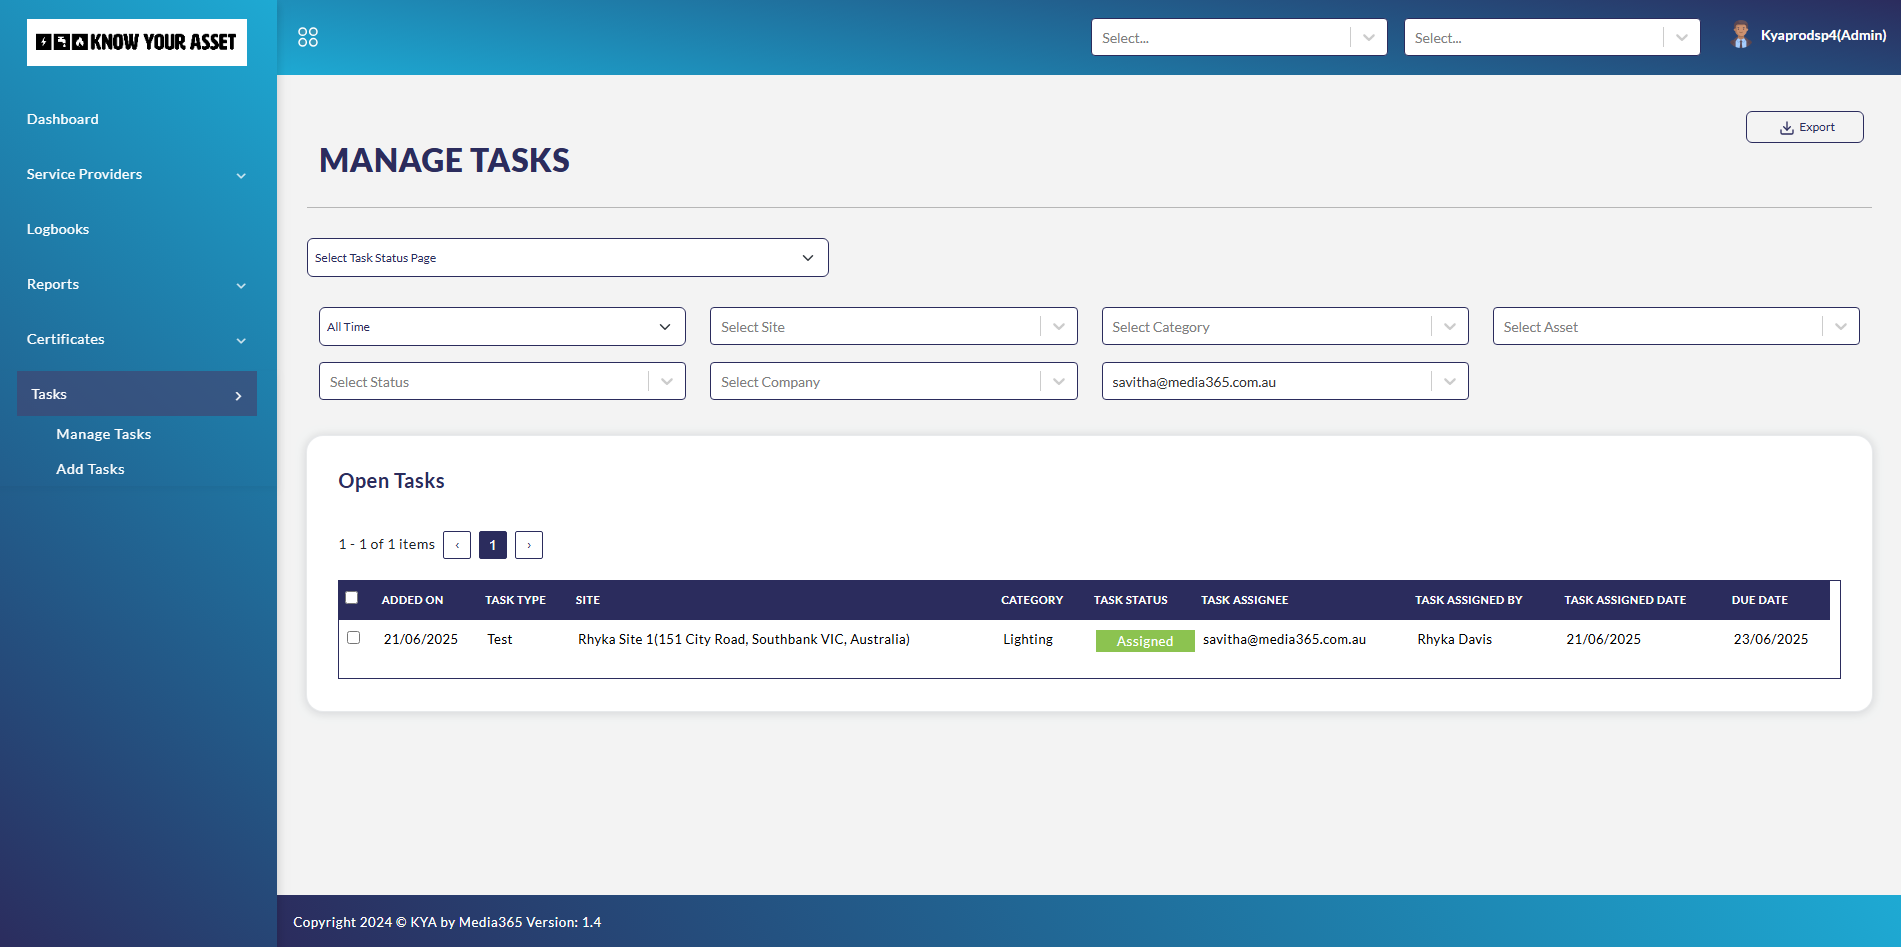The height and width of the screenshot is (947, 1901).
Task: Open the Dashboard link
Action: pos(63,119)
